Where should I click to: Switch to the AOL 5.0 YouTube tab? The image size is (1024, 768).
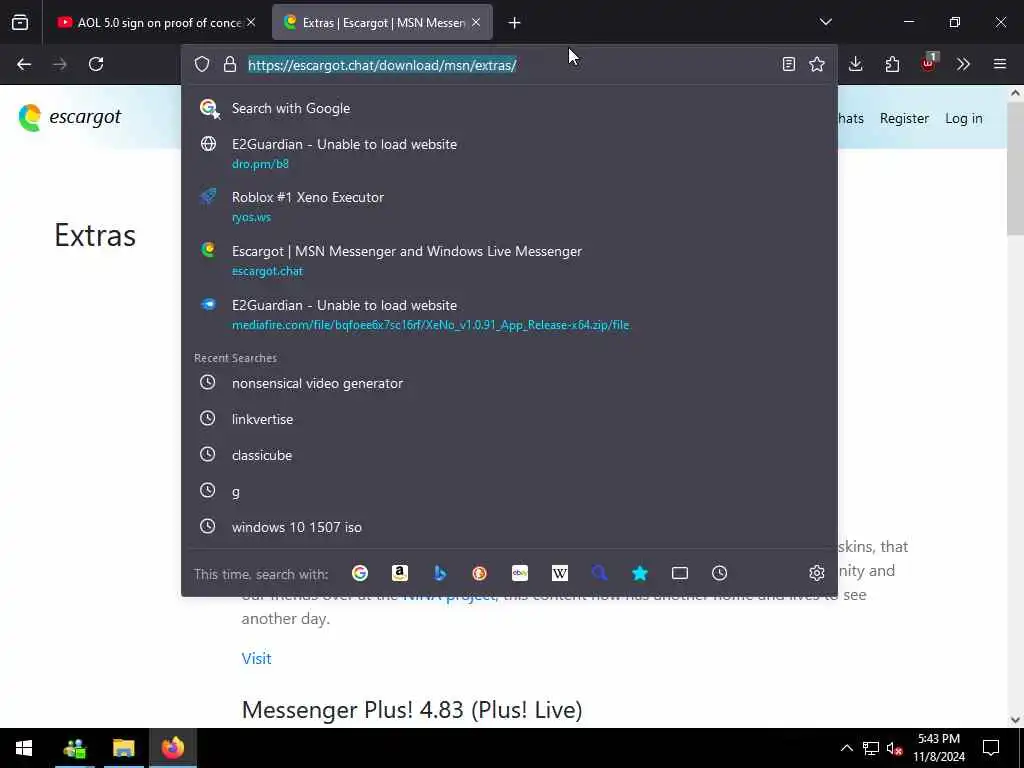coord(157,23)
